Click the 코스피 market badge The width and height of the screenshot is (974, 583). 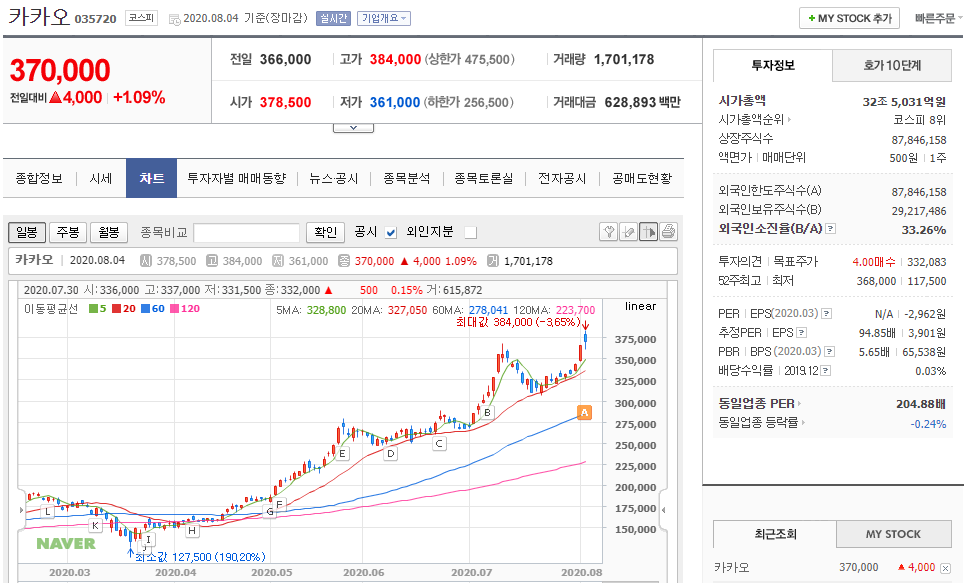(142, 18)
